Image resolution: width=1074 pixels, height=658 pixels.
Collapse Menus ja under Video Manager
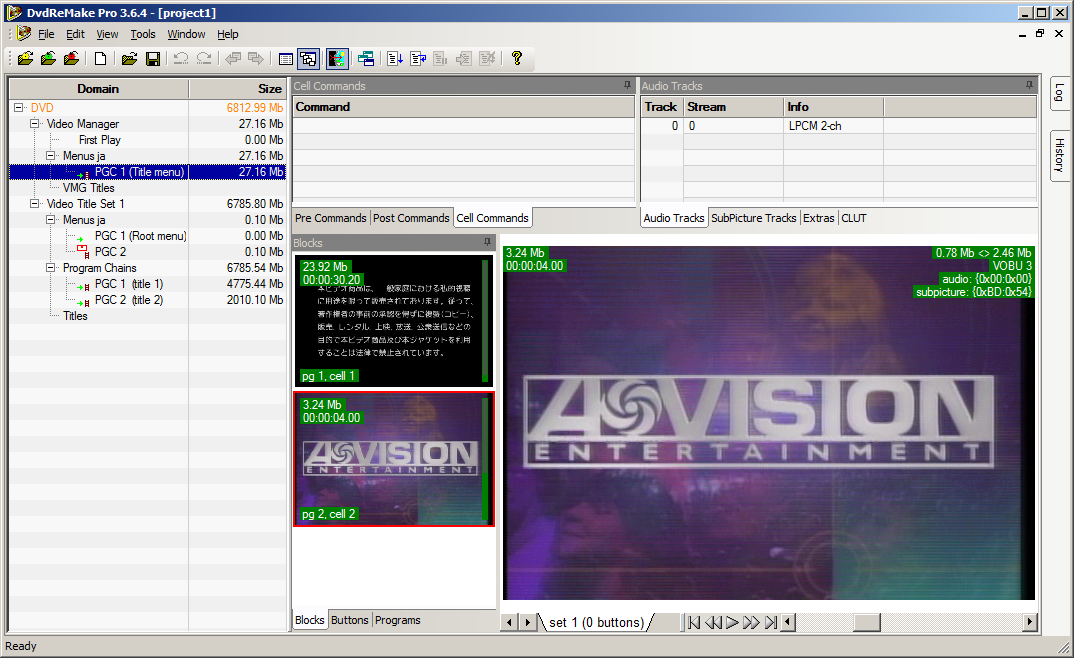coord(51,156)
